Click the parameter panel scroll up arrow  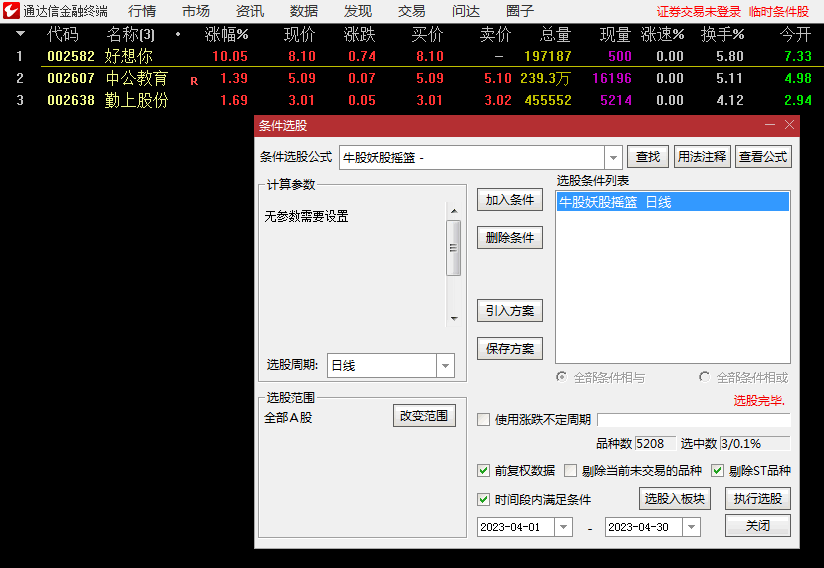[454, 211]
